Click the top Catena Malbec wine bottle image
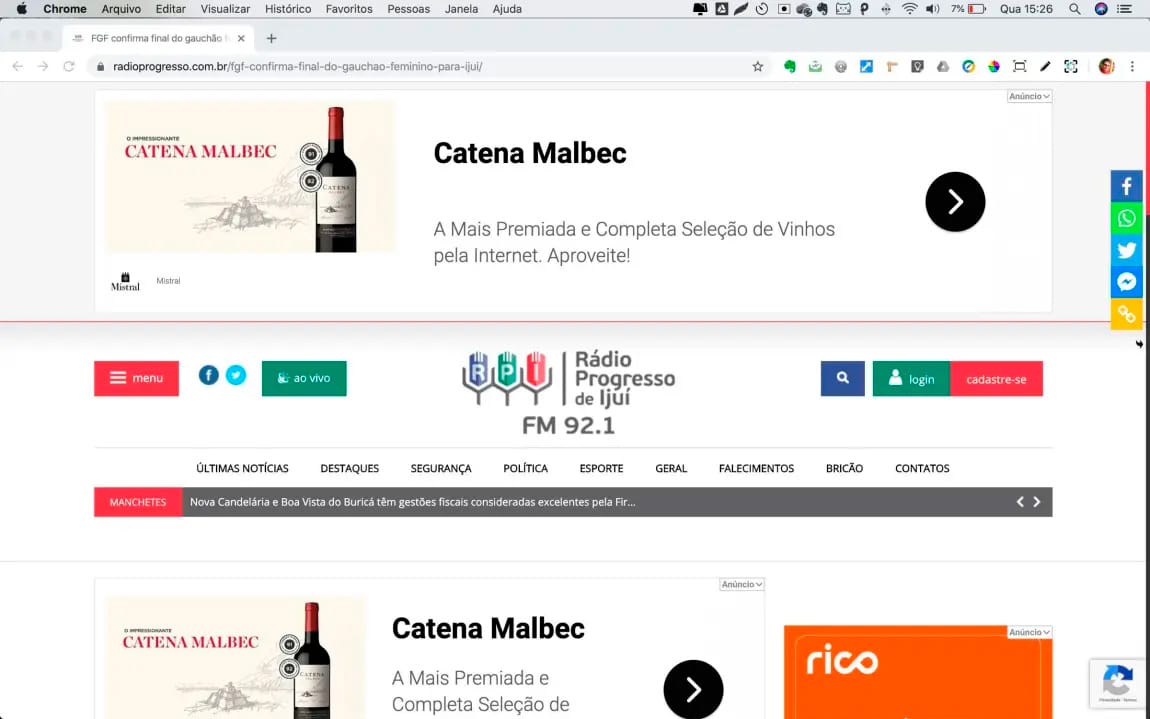Viewport: 1150px width, 719px height. point(250,177)
